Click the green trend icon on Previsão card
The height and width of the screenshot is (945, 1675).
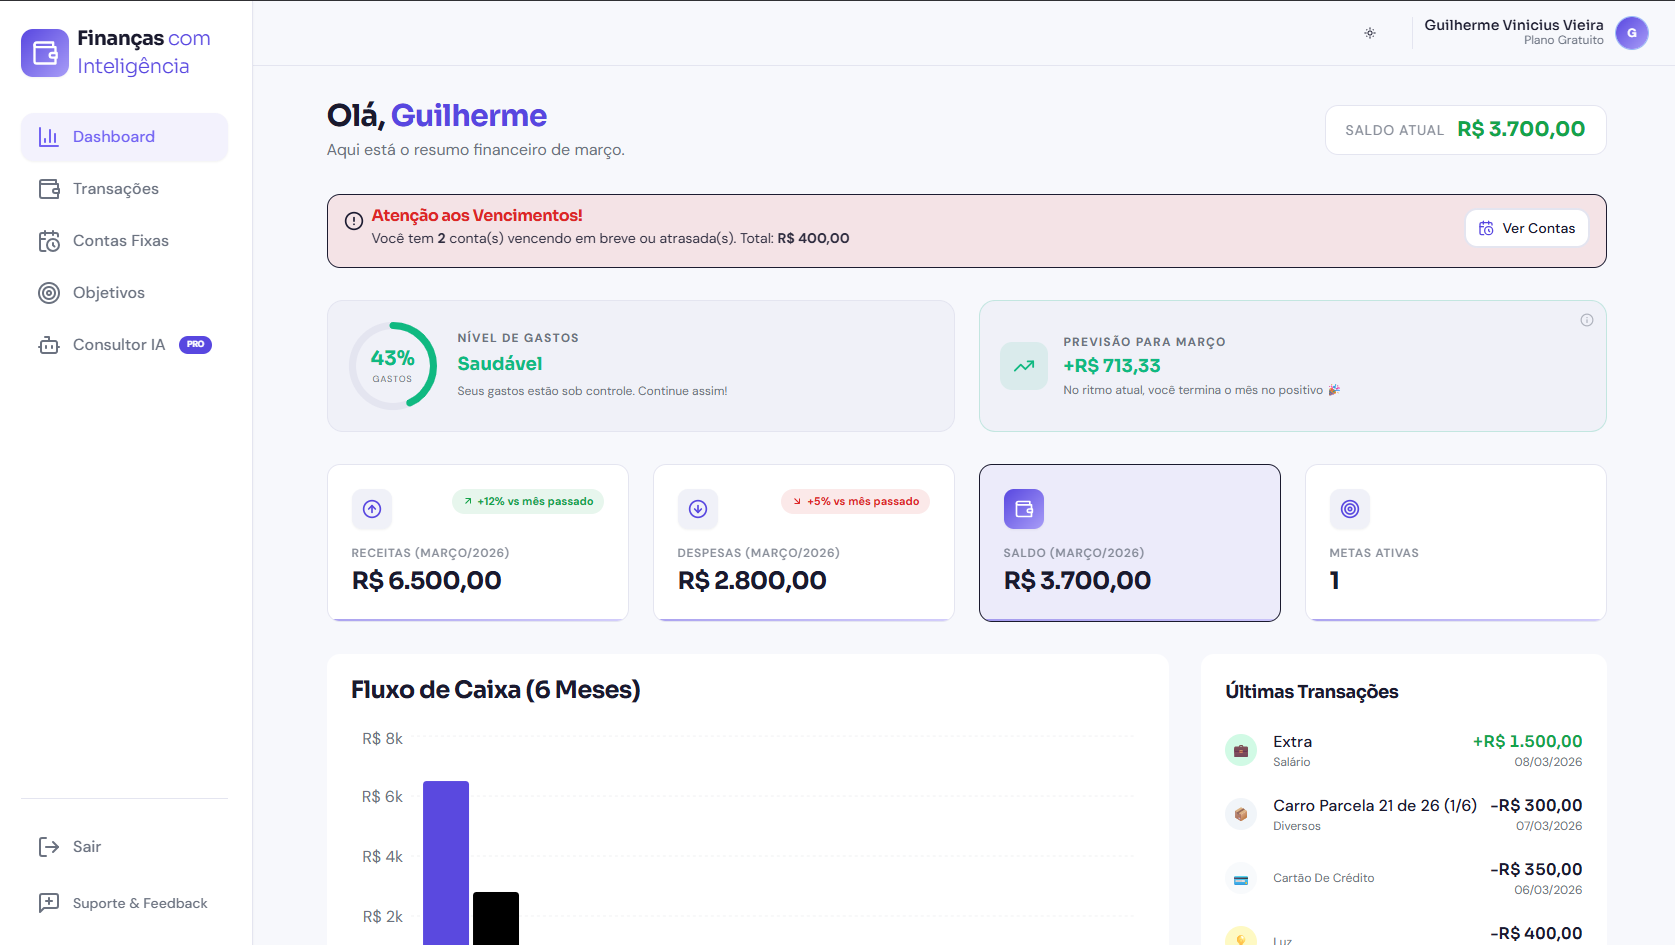pos(1023,366)
